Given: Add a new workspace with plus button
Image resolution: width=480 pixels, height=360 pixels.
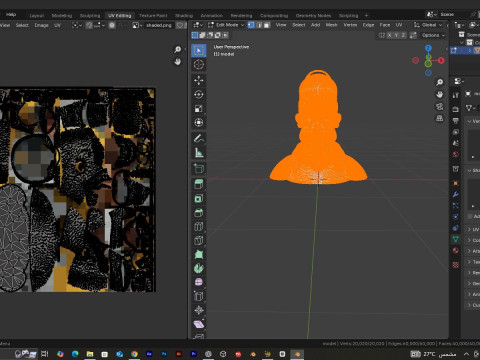Looking at the screenshot, I should tap(366, 16).
